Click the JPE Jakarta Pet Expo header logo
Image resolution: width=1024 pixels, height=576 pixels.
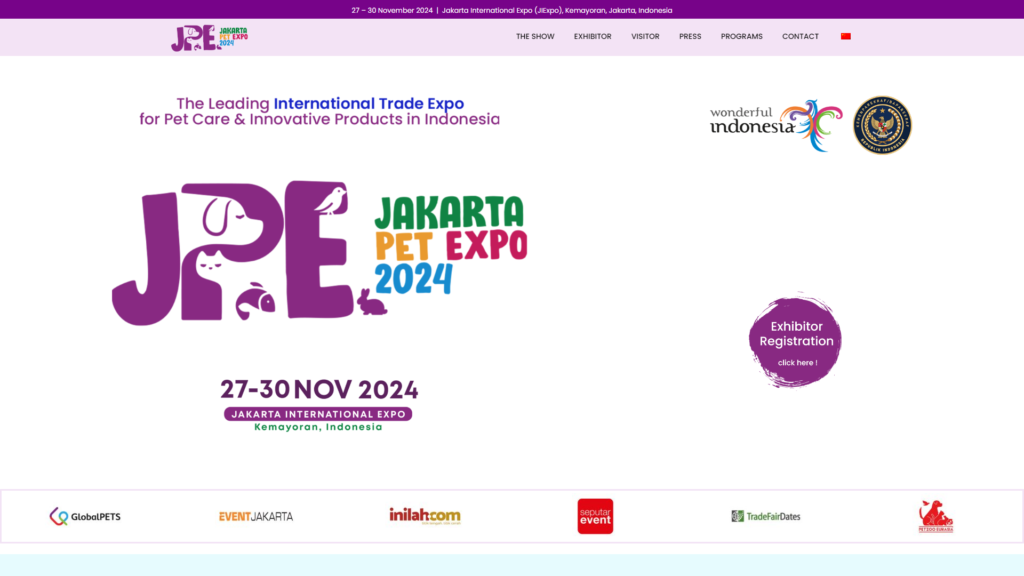[x=209, y=38]
